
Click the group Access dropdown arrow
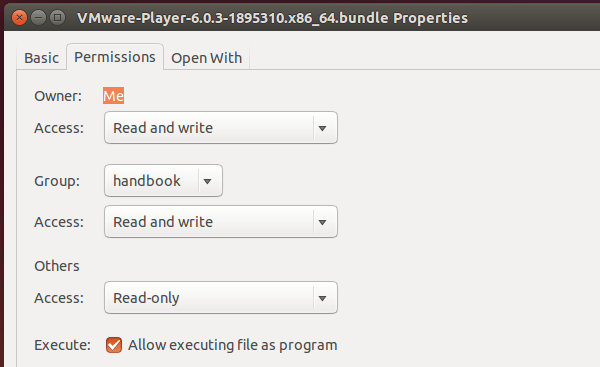pos(323,222)
